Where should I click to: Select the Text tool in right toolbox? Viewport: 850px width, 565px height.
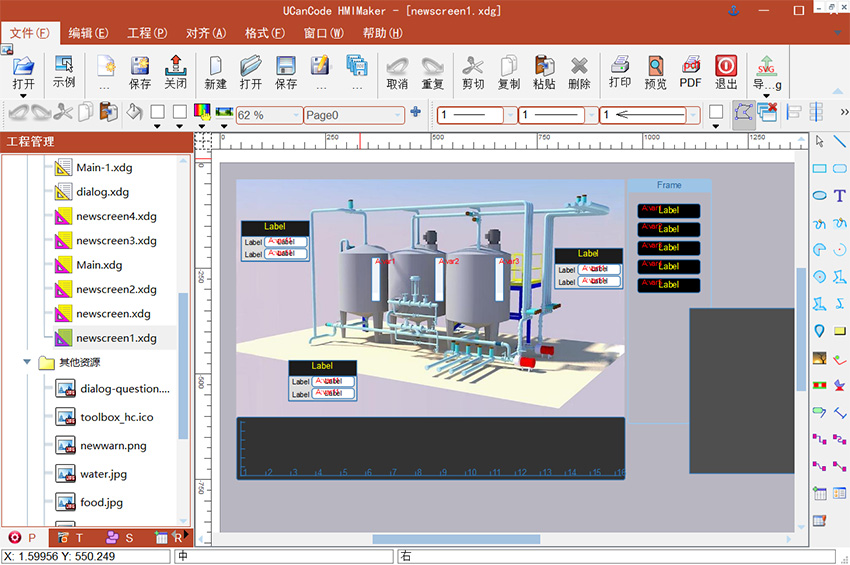[x=839, y=196]
